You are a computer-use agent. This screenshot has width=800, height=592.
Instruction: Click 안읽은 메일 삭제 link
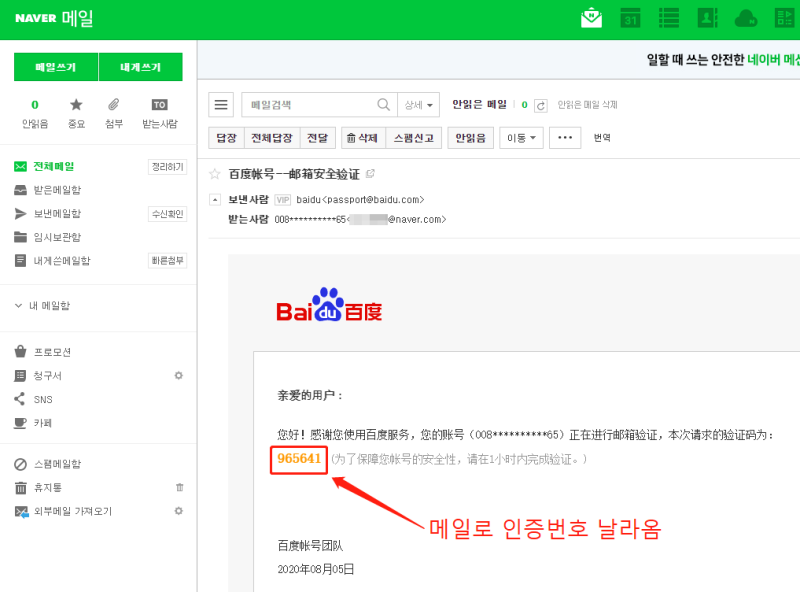point(587,105)
